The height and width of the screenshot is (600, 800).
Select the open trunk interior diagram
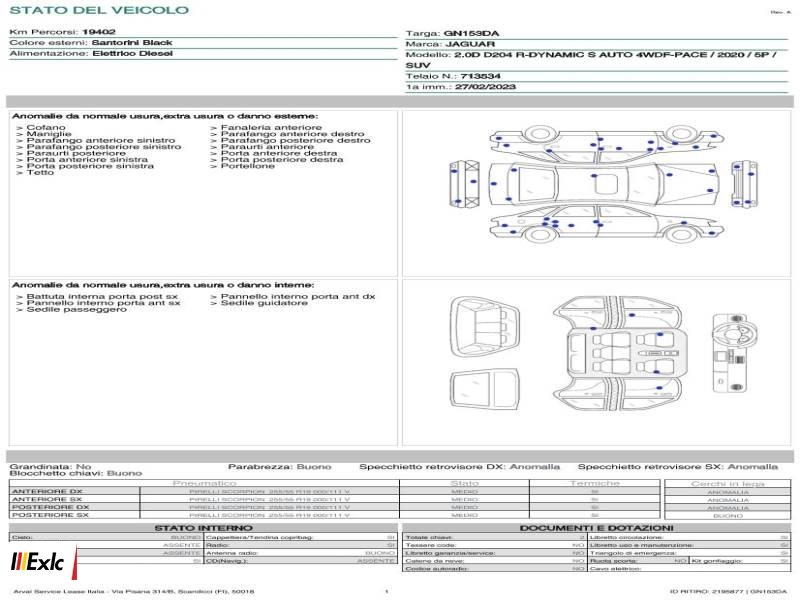click(x=485, y=327)
